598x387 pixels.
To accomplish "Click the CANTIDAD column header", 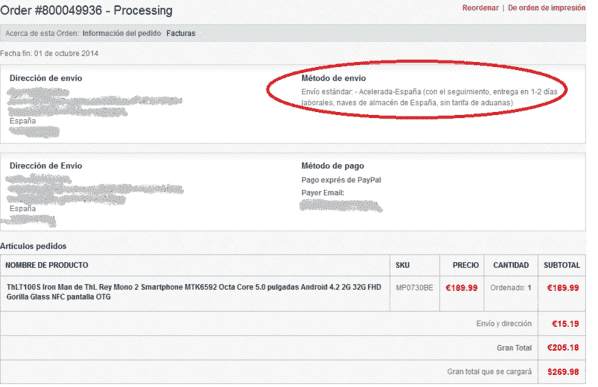I will tap(511, 265).
